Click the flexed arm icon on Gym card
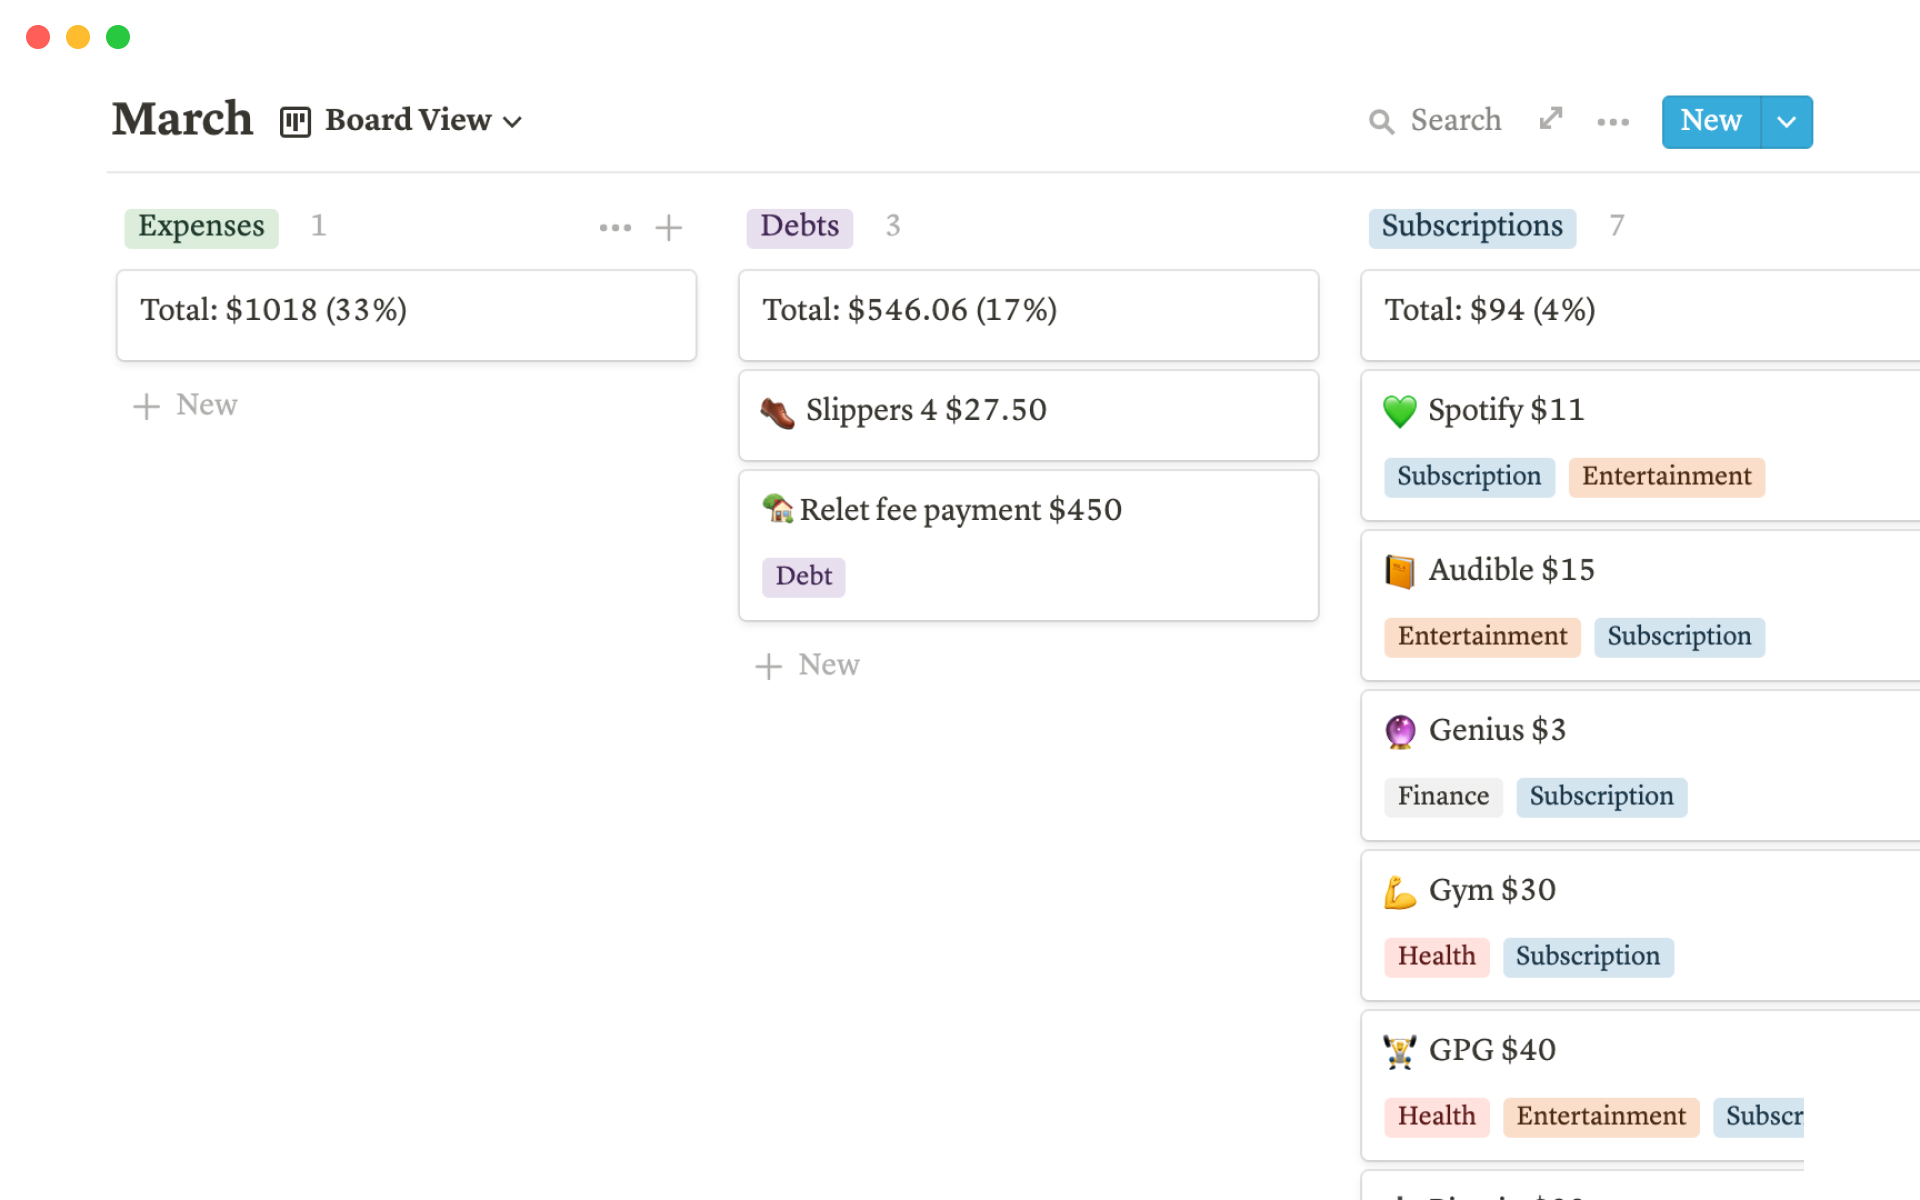This screenshot has width=1920, height=1200. click(1400, 891)
